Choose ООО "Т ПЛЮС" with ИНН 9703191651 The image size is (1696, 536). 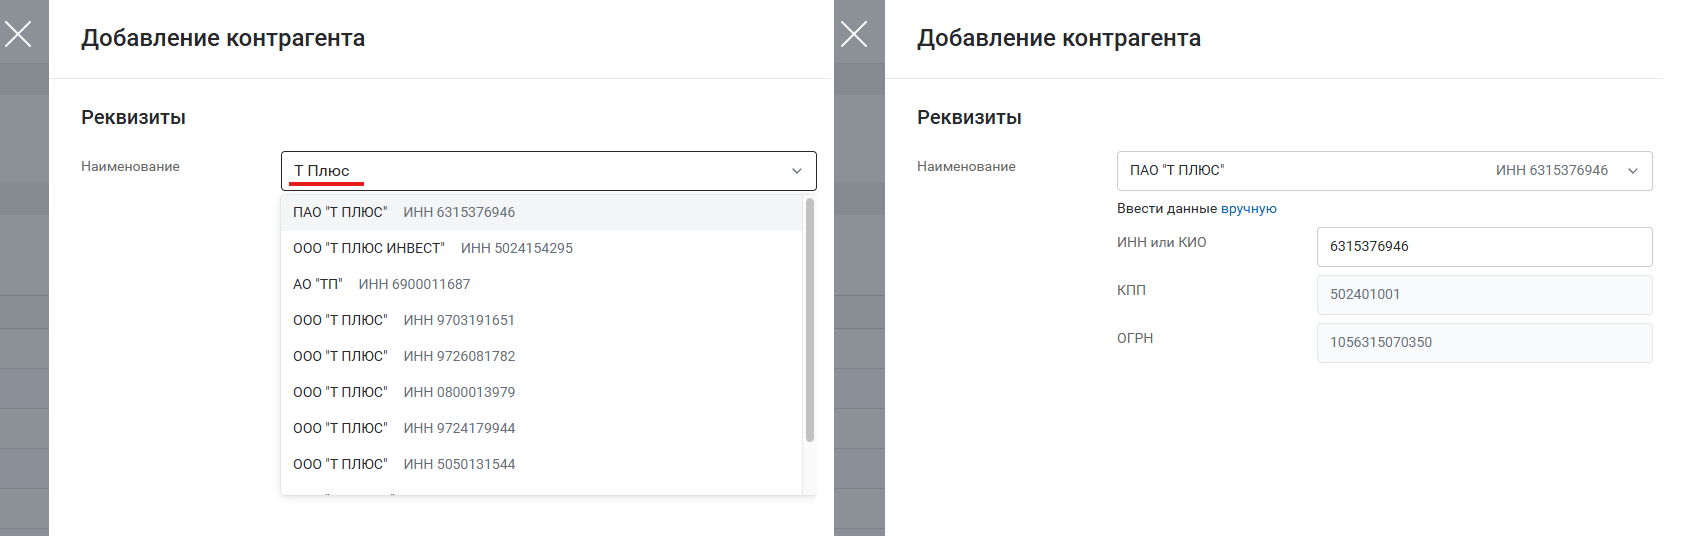tap(541, 320)
